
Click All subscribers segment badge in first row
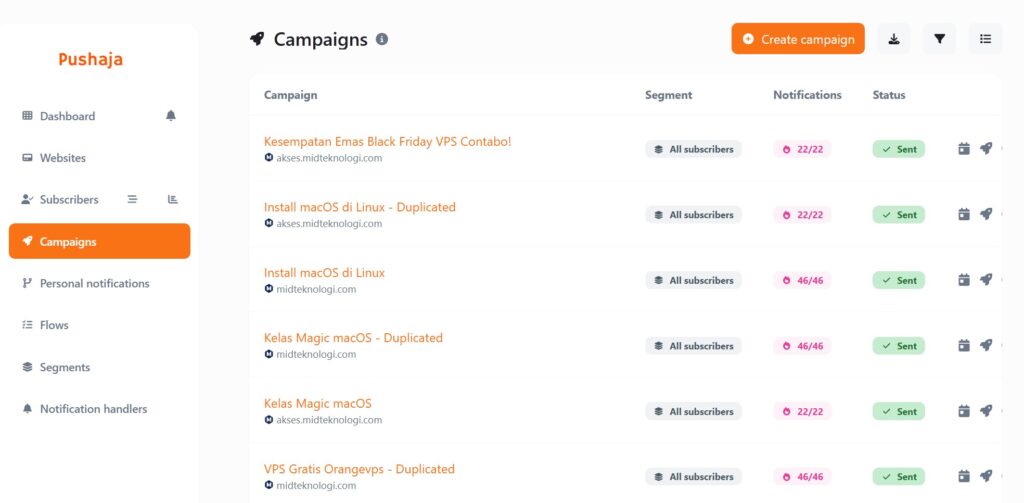693,149
